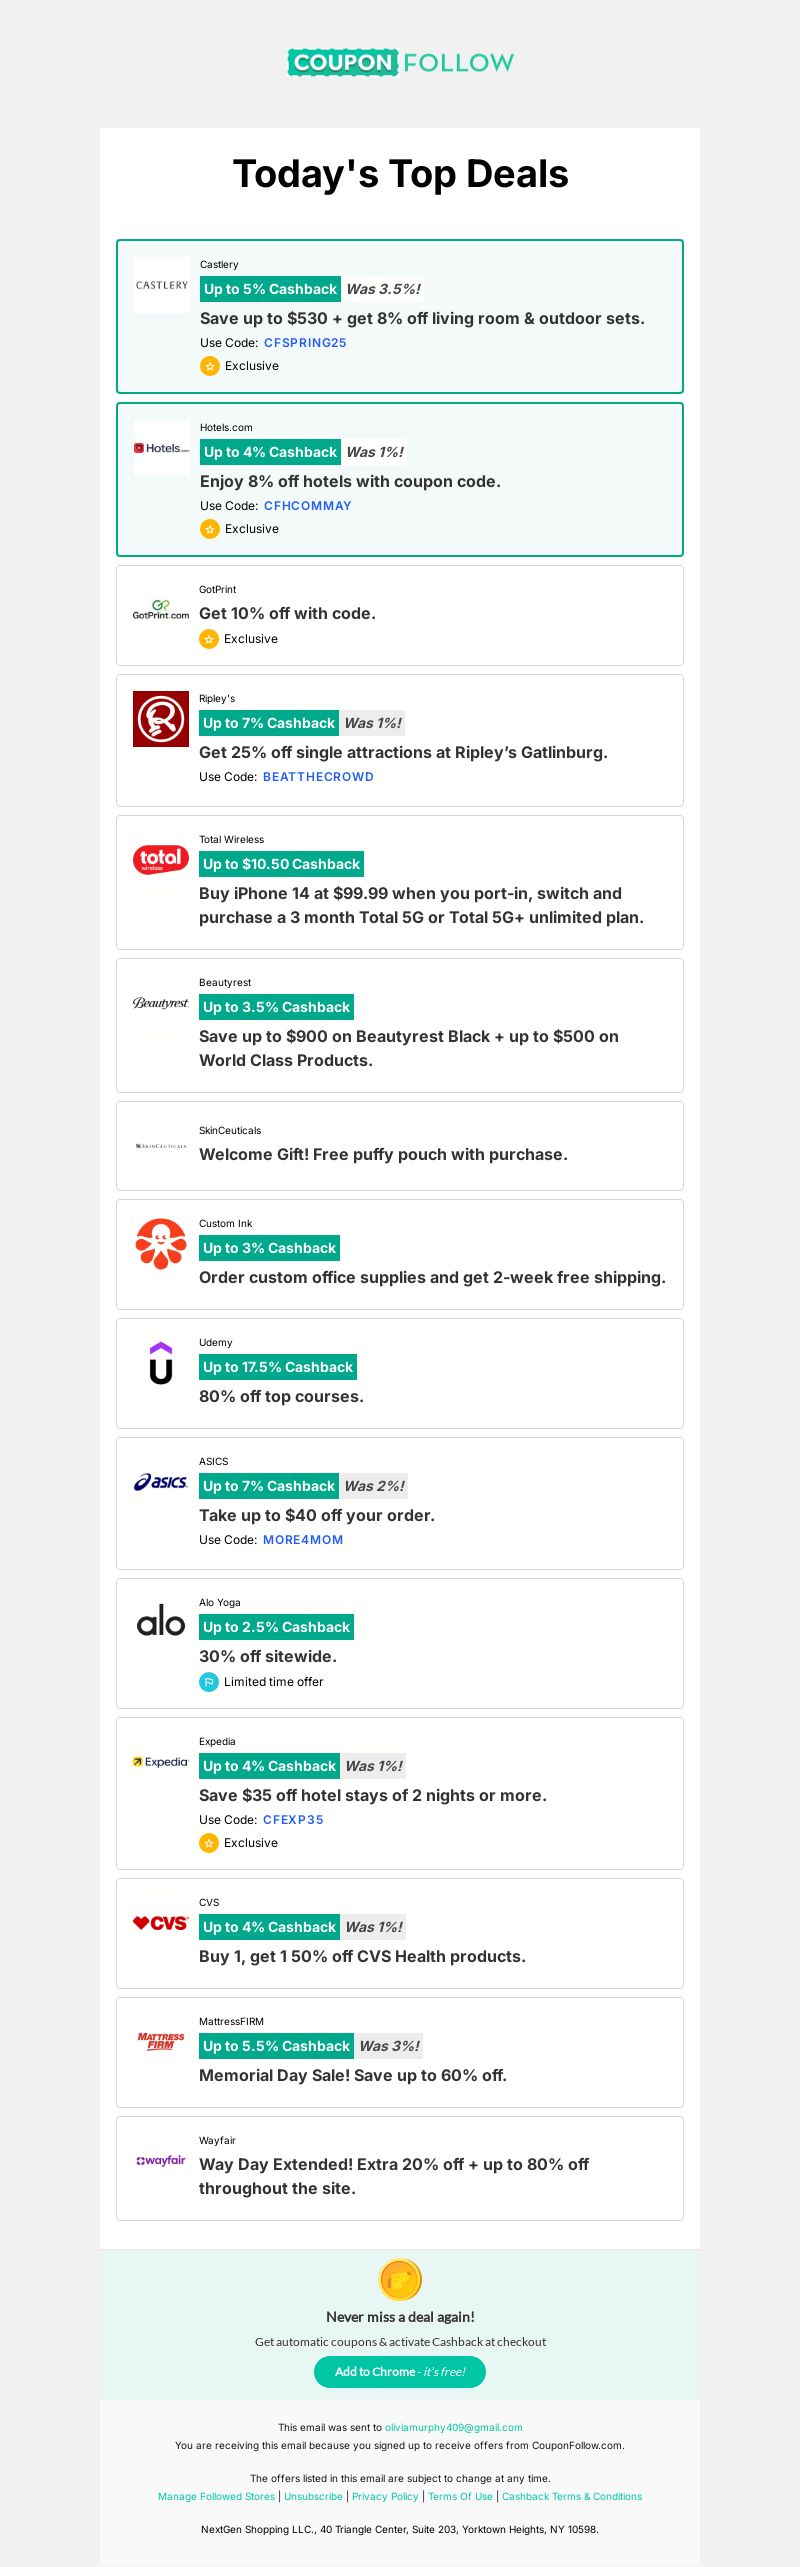Open the Castlery store logo
The image size is (800, 2567).
(162, 285)
